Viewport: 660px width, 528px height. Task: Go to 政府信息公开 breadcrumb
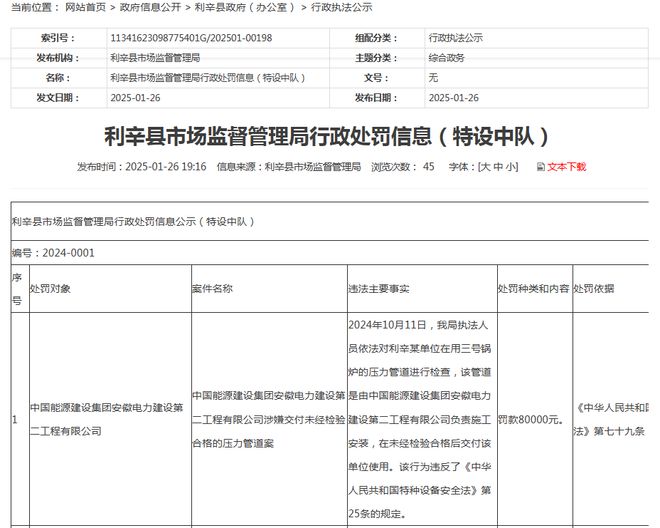point(150,7)
